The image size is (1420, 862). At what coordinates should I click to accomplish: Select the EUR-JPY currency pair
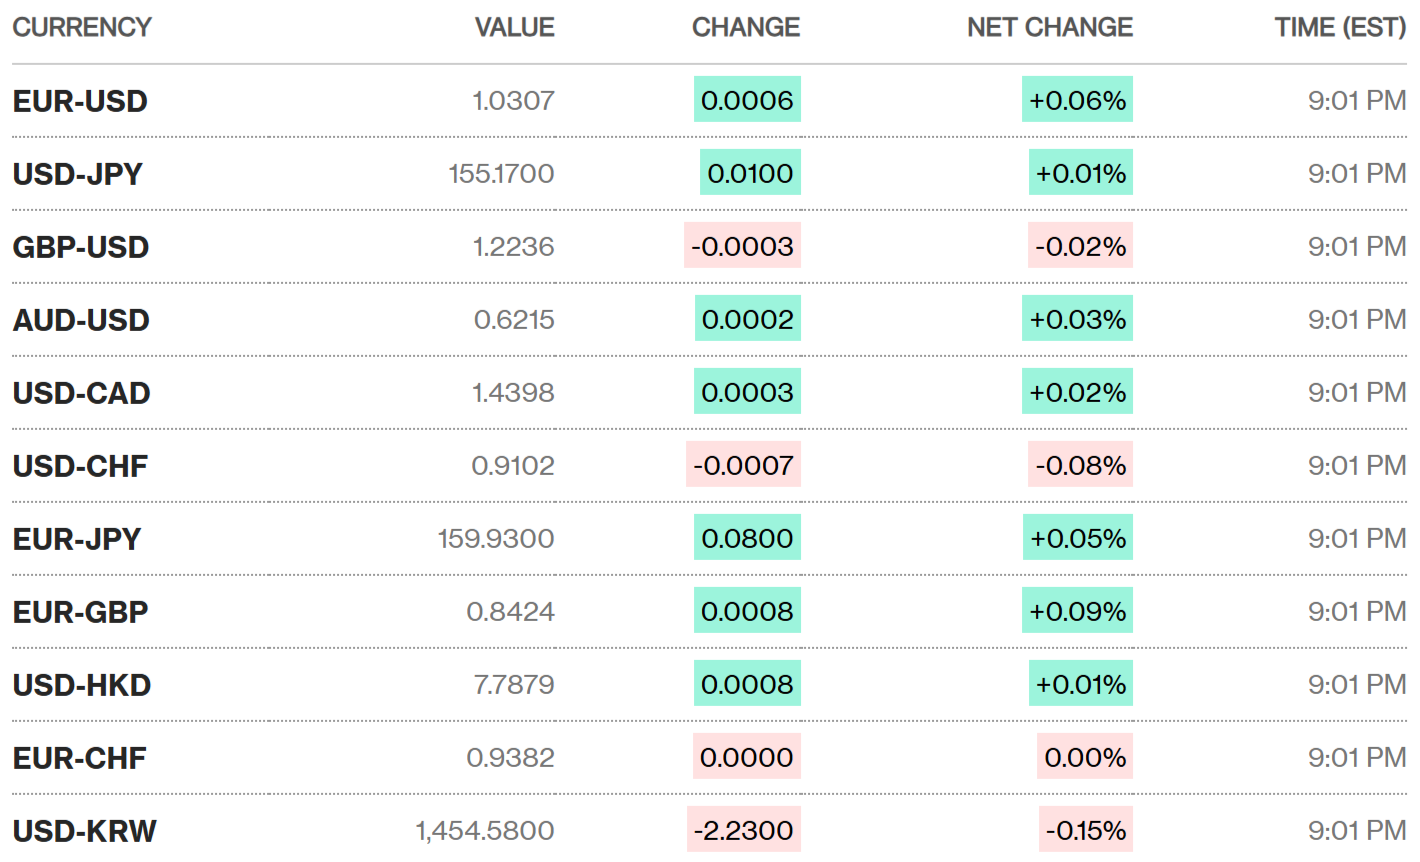[x=76, y=539]
